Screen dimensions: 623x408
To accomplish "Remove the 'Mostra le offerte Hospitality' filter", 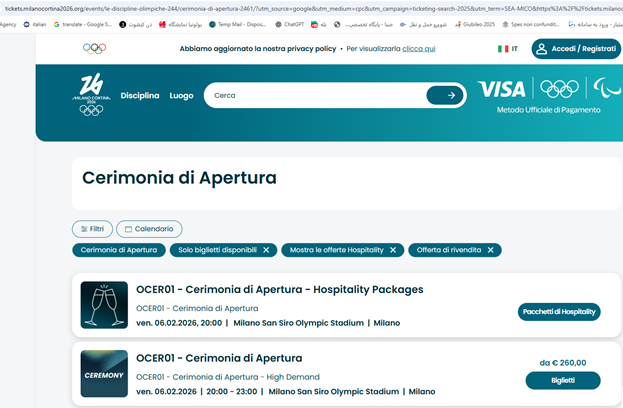I will [393, 250].
